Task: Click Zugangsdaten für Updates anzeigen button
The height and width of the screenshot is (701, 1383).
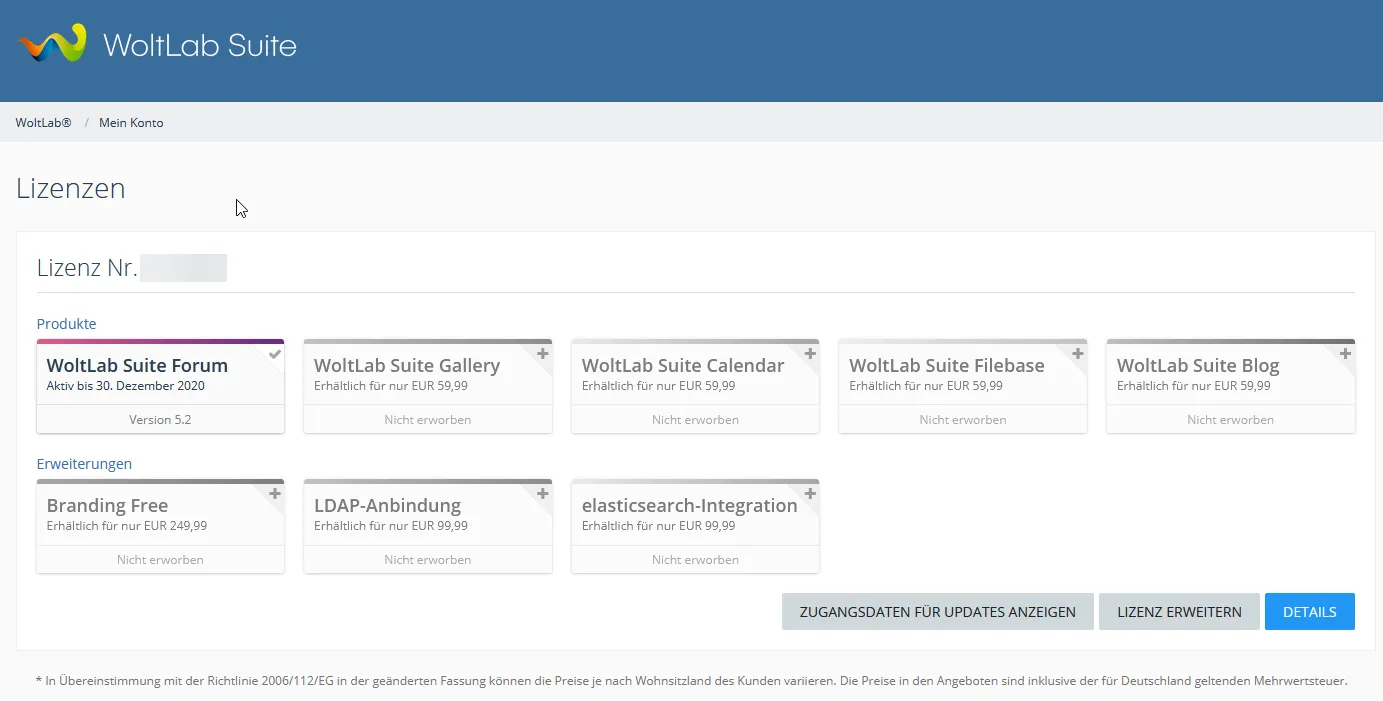Action: click(937, 612)
